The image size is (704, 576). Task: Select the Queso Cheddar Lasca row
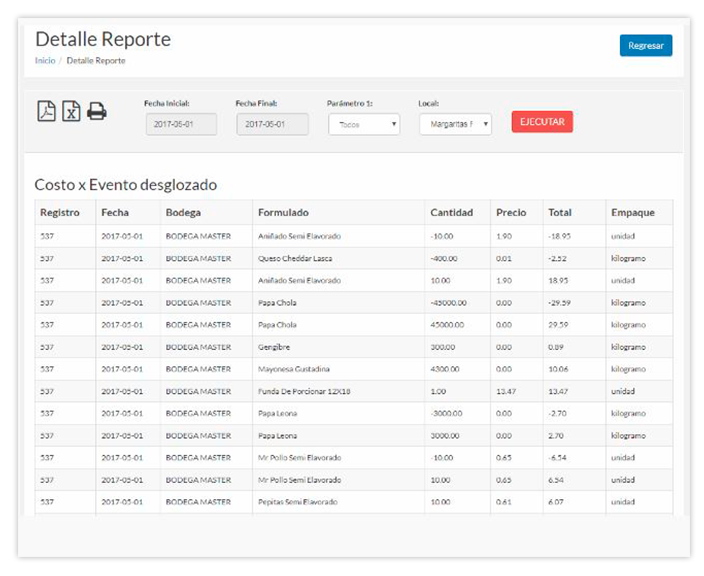click(x=295, y=259)
